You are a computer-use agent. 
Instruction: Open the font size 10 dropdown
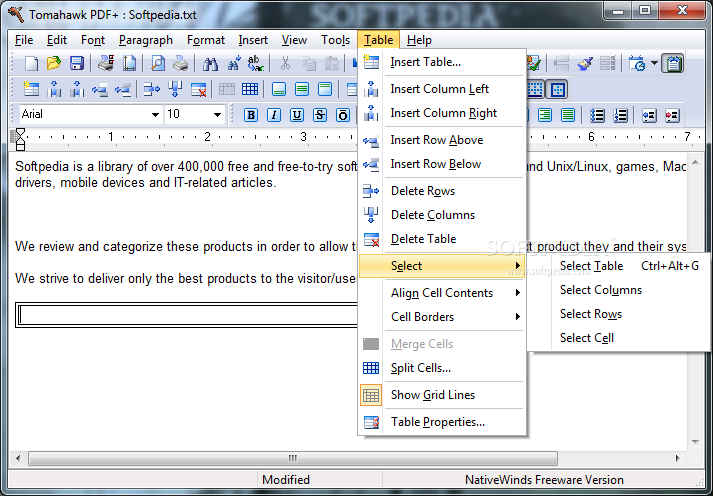click(217, 115)
